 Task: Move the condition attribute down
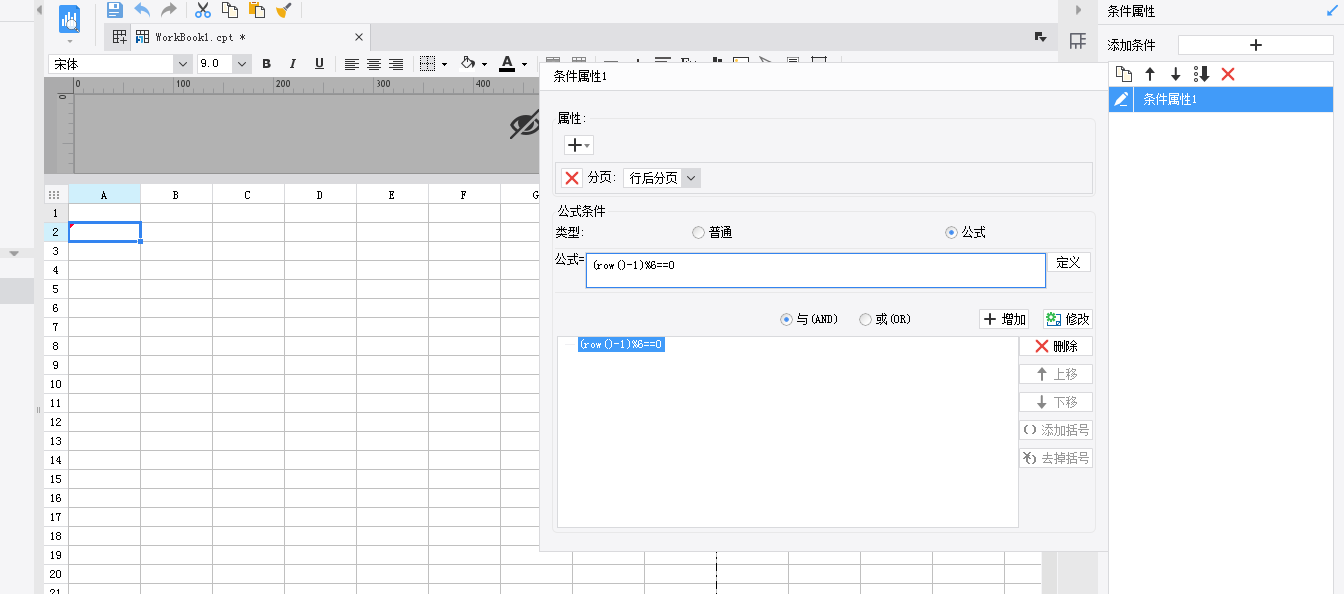(x=1176, y=74)
